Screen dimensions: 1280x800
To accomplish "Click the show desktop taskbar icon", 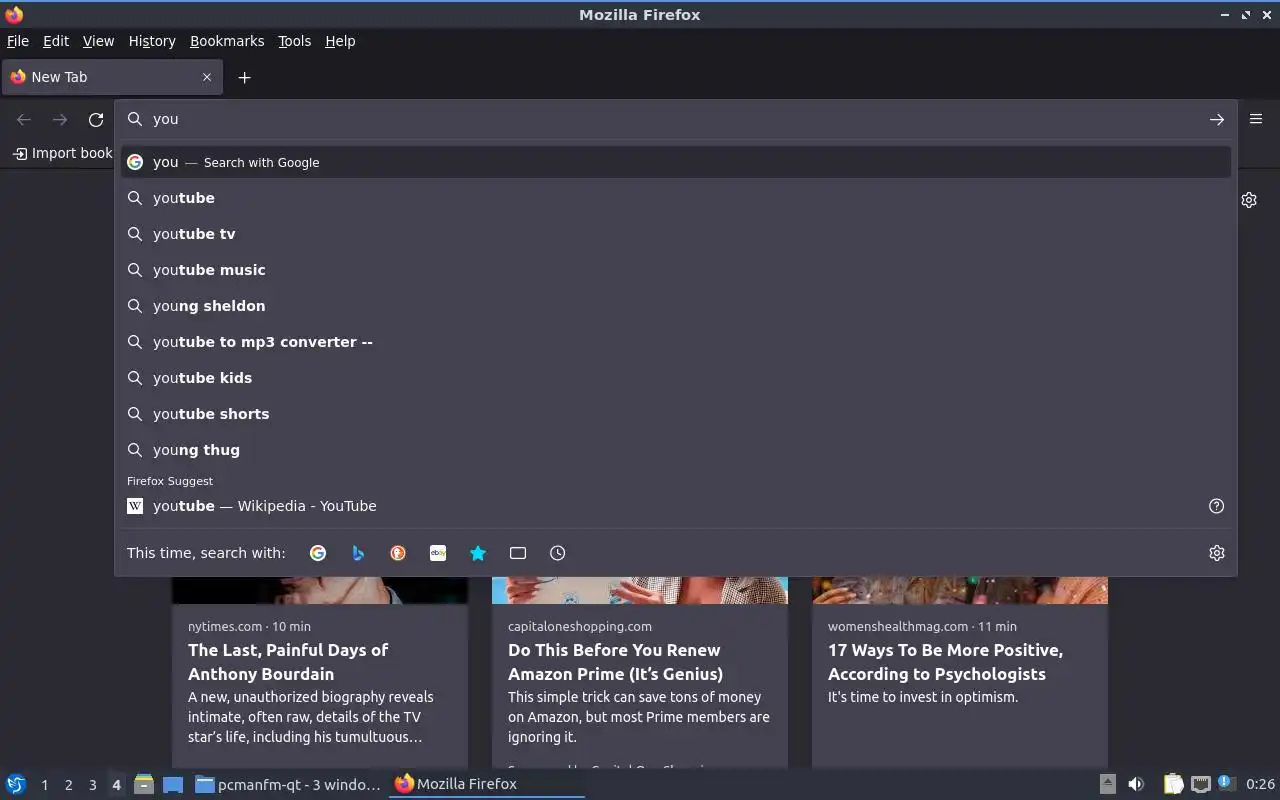I will [172, 784].
